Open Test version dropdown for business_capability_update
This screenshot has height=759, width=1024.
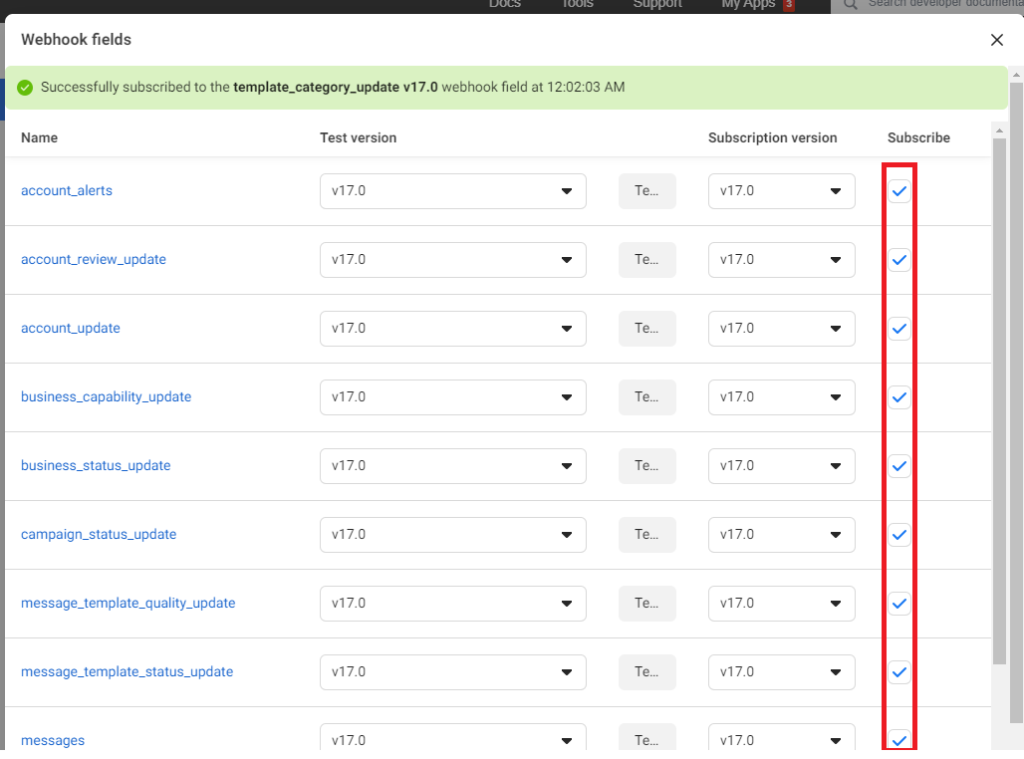click(x=453, y=397)
